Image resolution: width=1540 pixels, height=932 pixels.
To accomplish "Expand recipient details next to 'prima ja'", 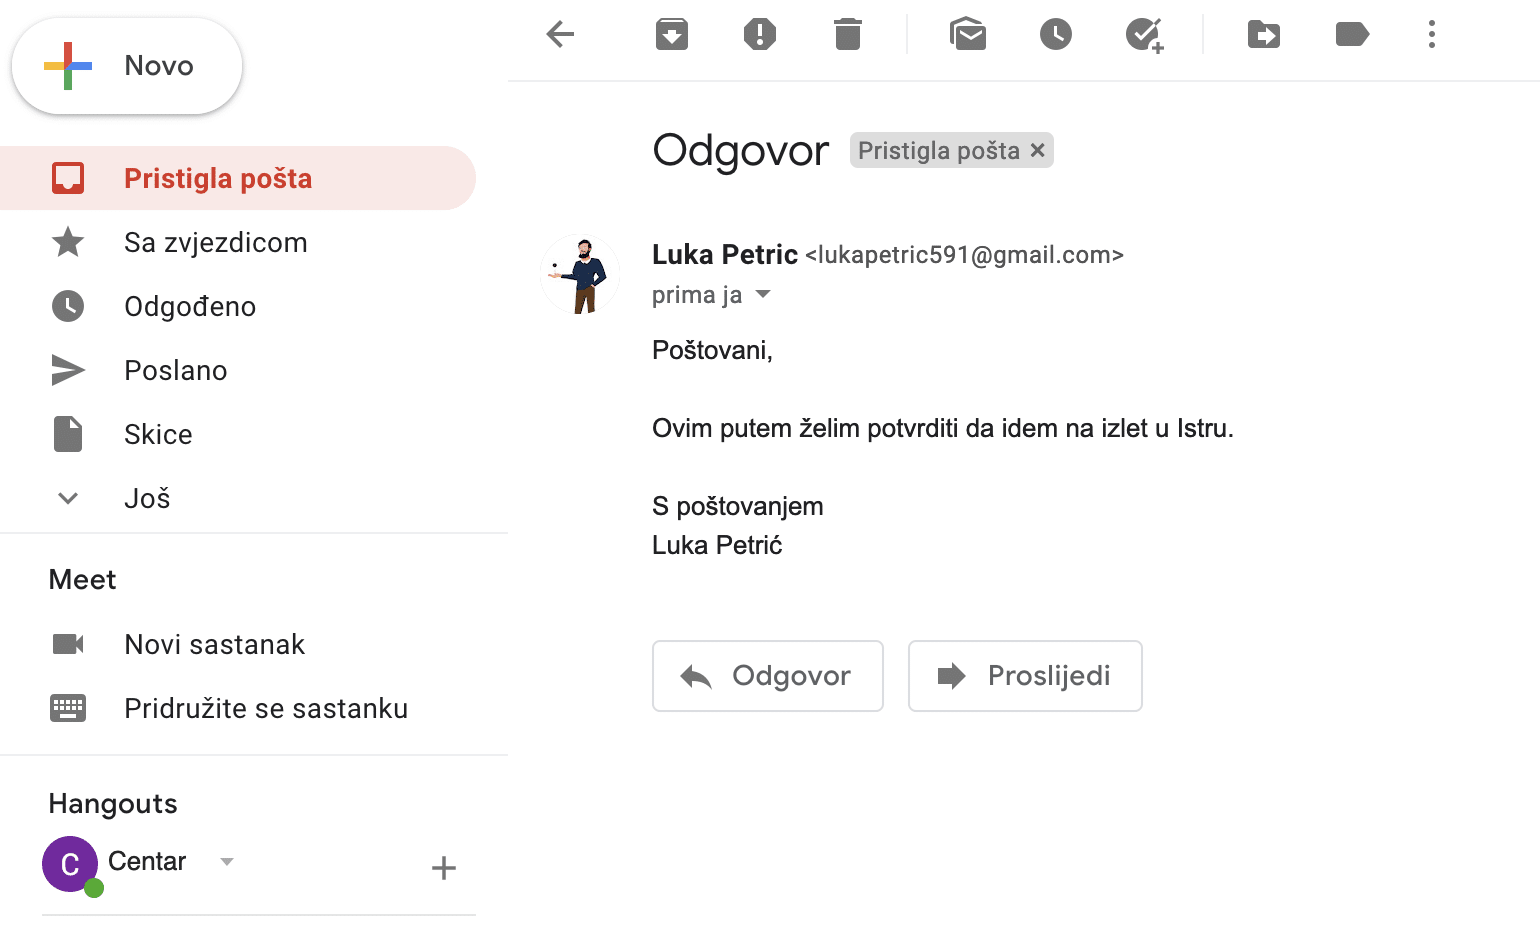I will (x=763, y=295).
